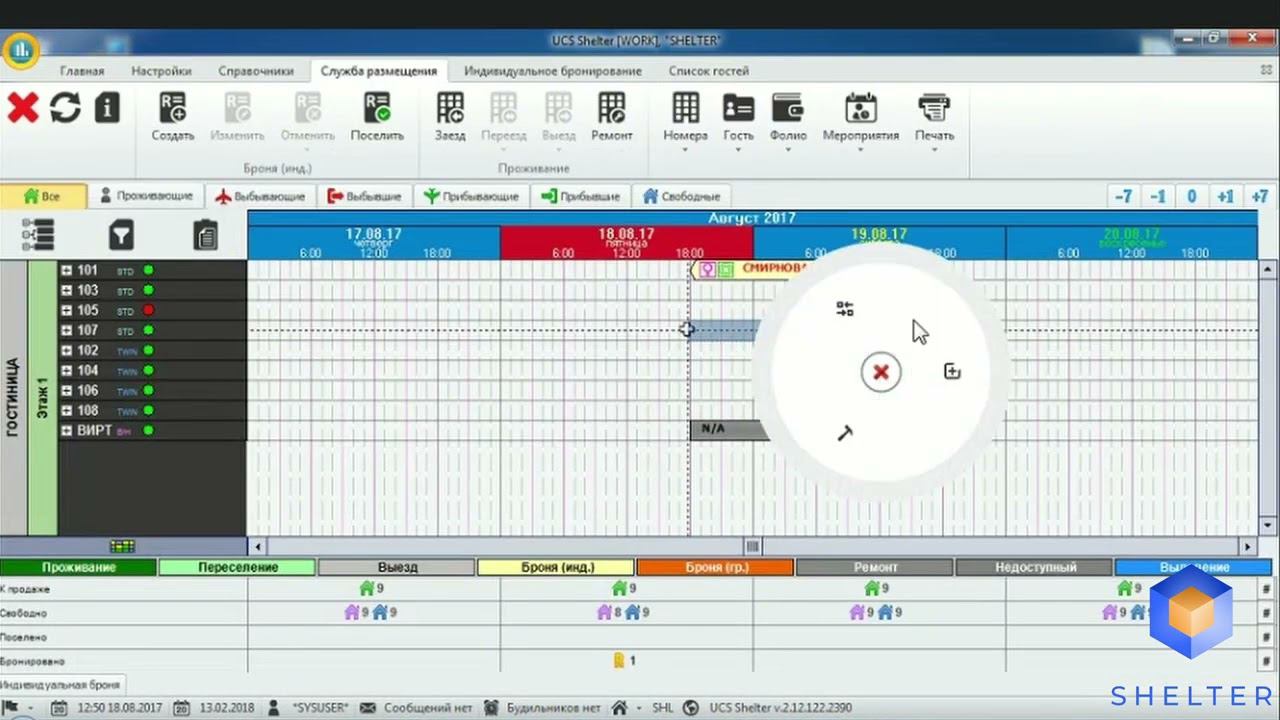Click the +7 days button

[1260, 196]
